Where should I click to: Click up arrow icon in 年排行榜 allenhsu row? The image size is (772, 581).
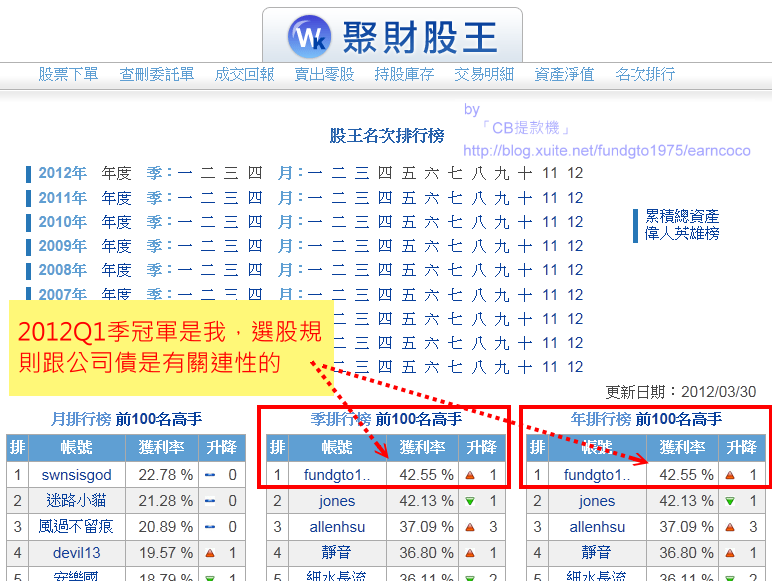click(730, 527)
